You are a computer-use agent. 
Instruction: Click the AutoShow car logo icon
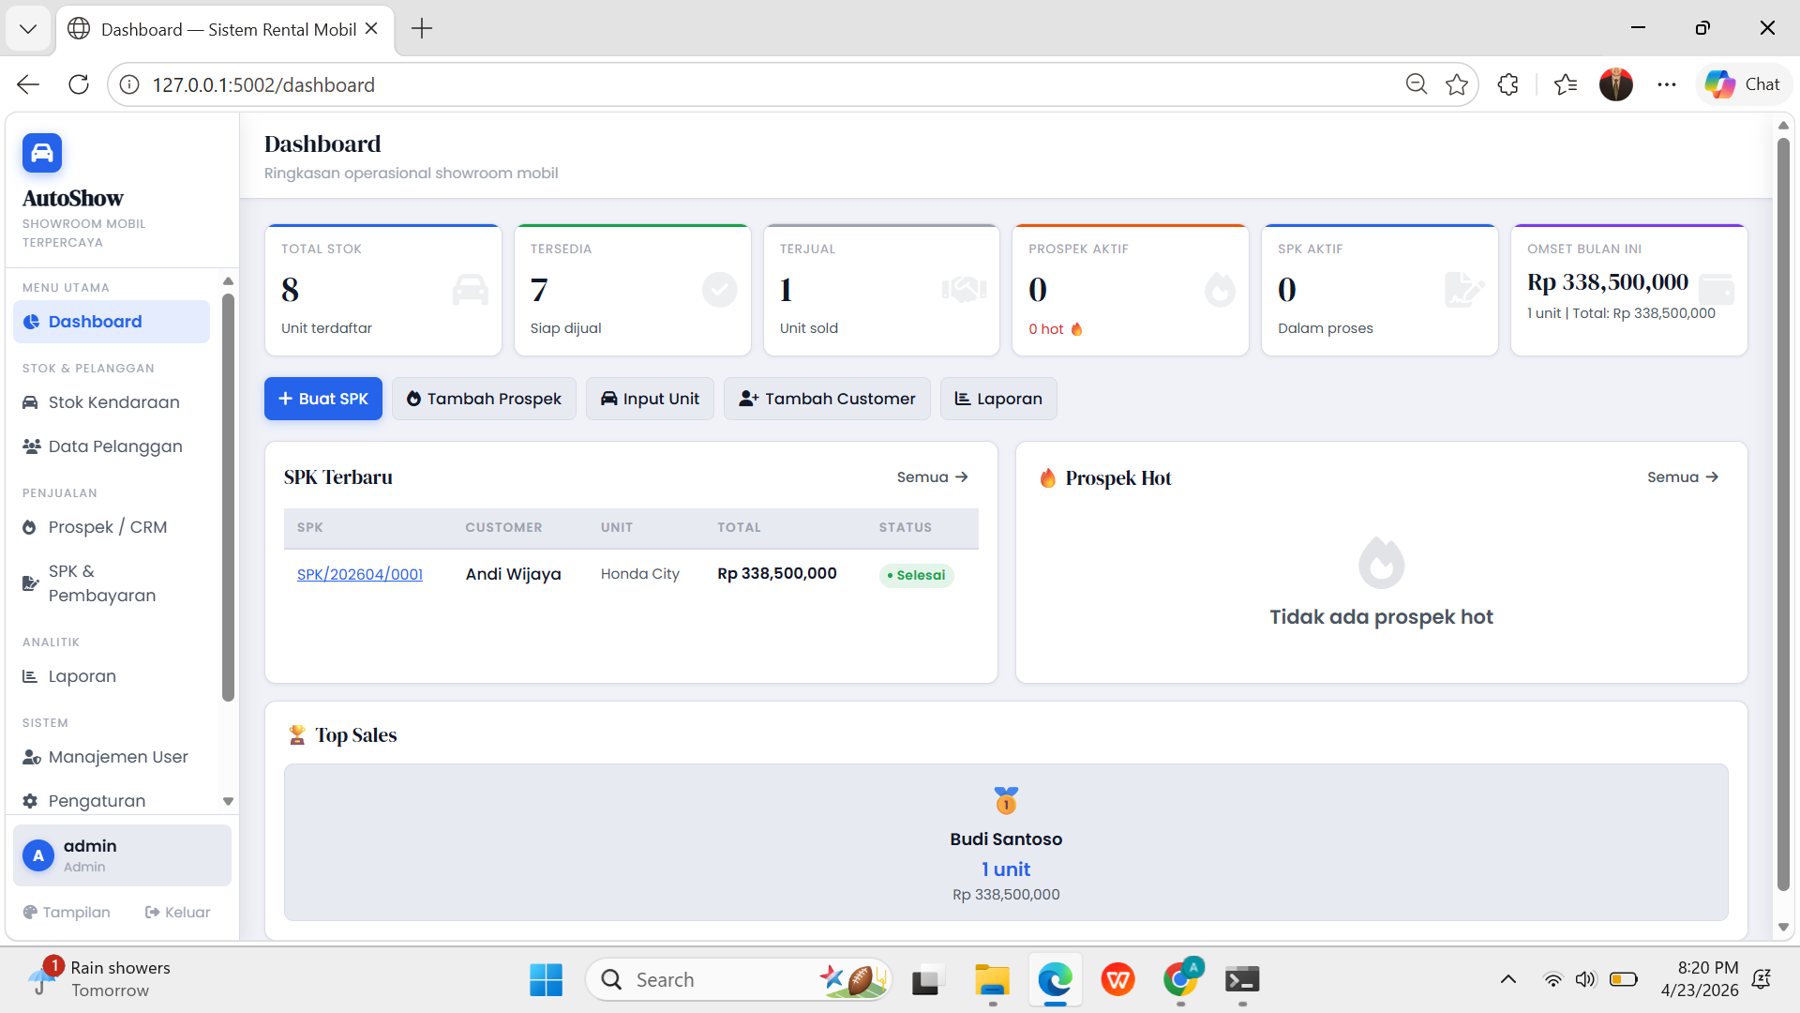[42, 153]
